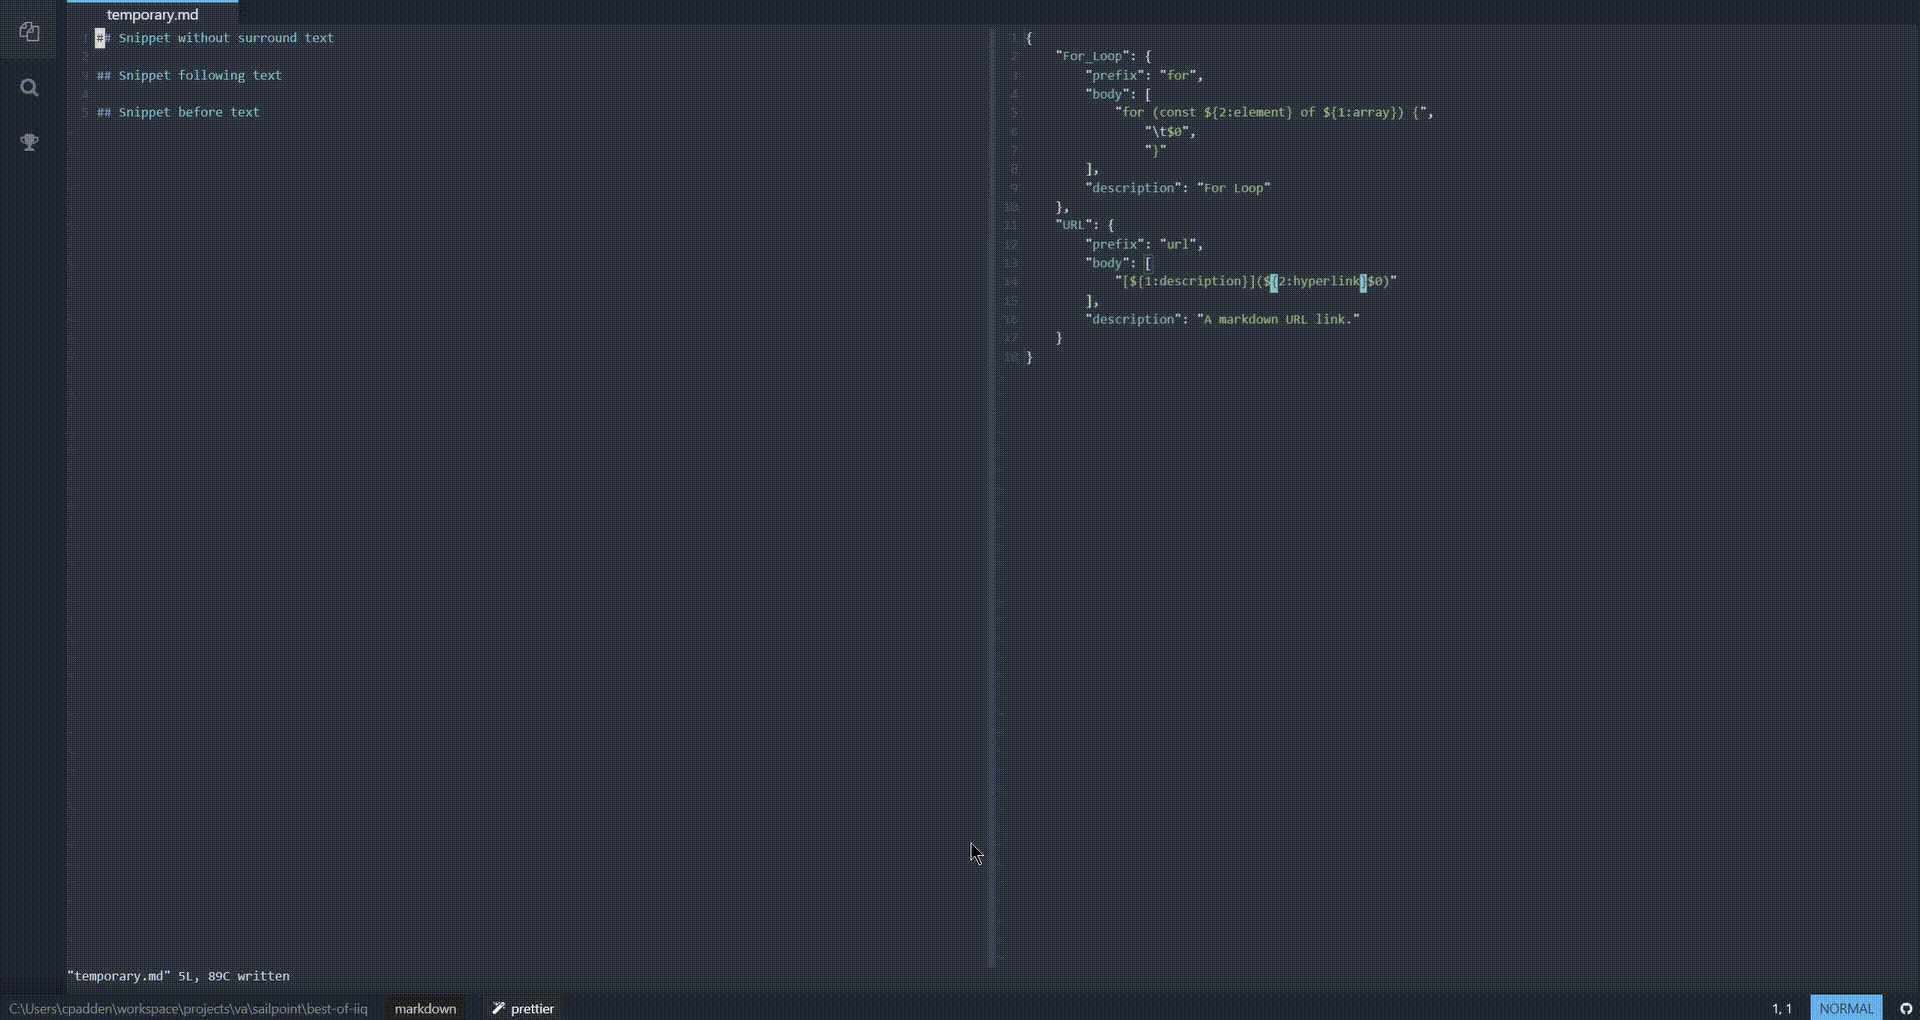
Task: Click the [${1:description}] markdown link body line
Action: click(x=1256, y=281)
